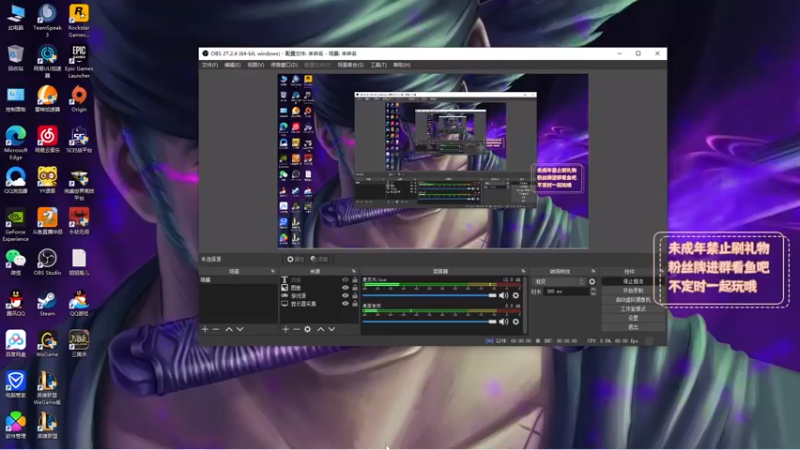Open transition type dropdown 渐变
800x450 pixels.
[558, 282]
